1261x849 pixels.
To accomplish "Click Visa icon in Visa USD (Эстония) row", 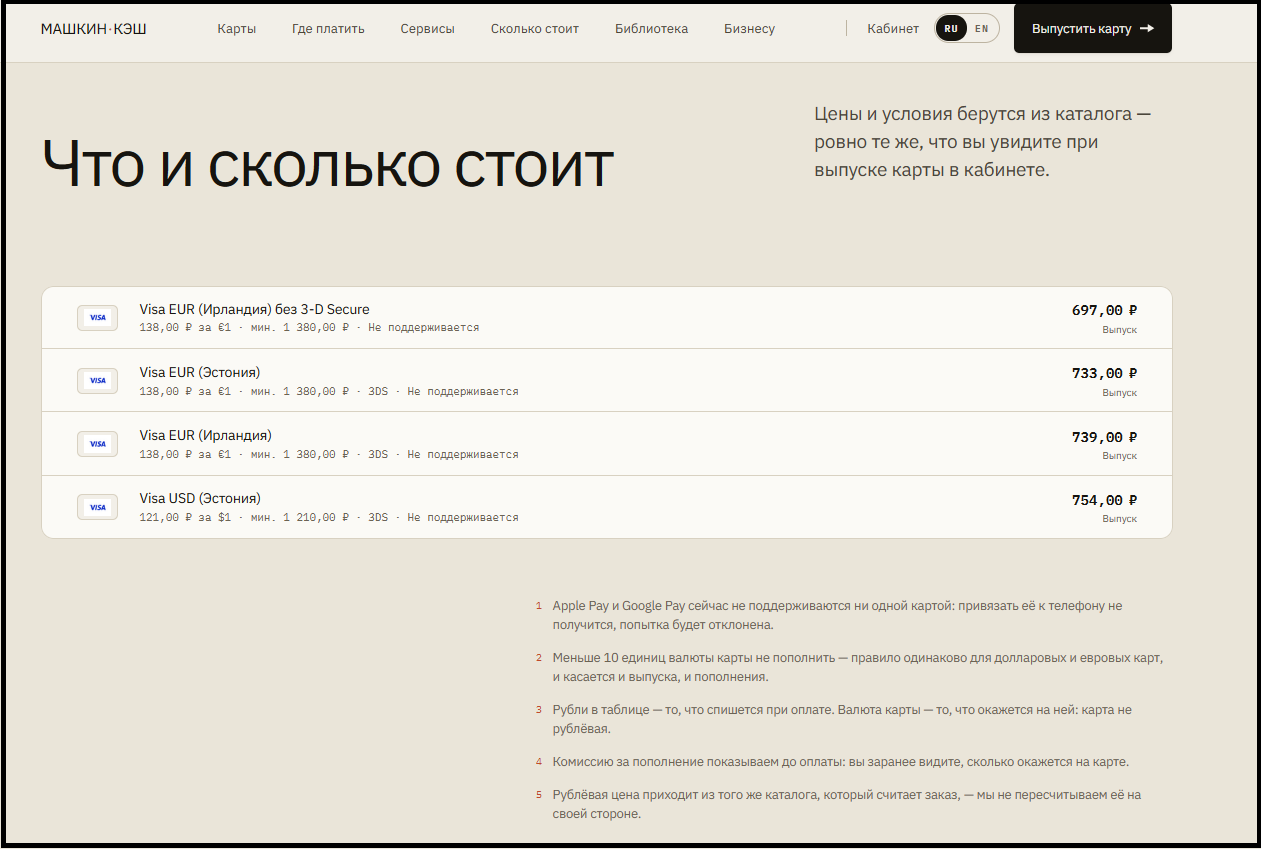I will click(x=97, y=507).
